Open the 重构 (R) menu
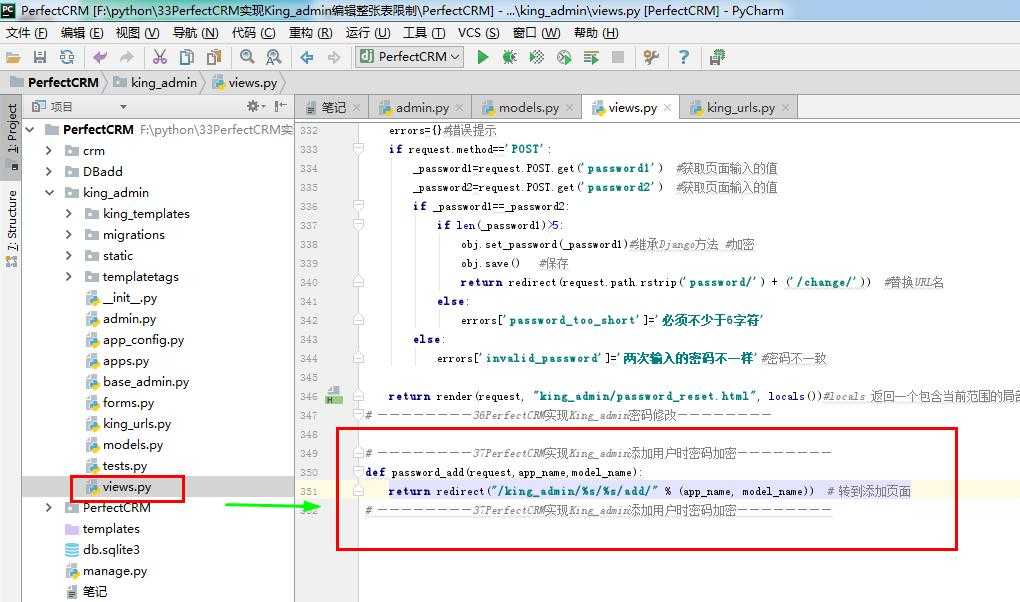 click(x=310, y=33)
